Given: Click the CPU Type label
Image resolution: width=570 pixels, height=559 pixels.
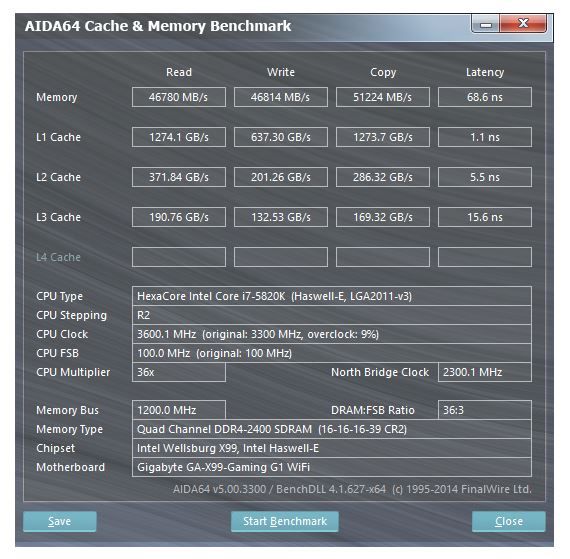Looking at the screenshot, I should (59, 297).
